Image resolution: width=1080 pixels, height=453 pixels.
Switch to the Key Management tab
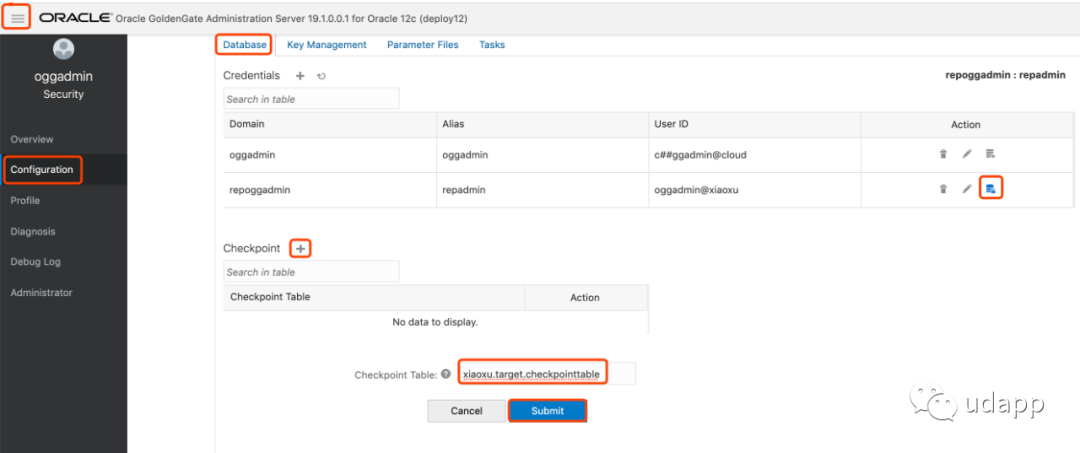pyautogui.click(x=326, y=45)
